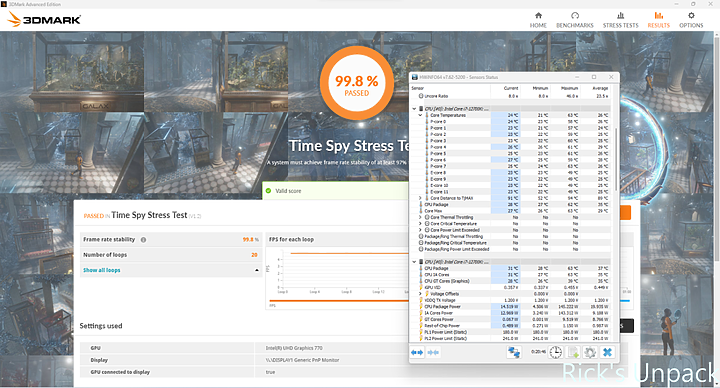Collapse the second CPU [#0] Intel Core group

click(x=414, y=262)
